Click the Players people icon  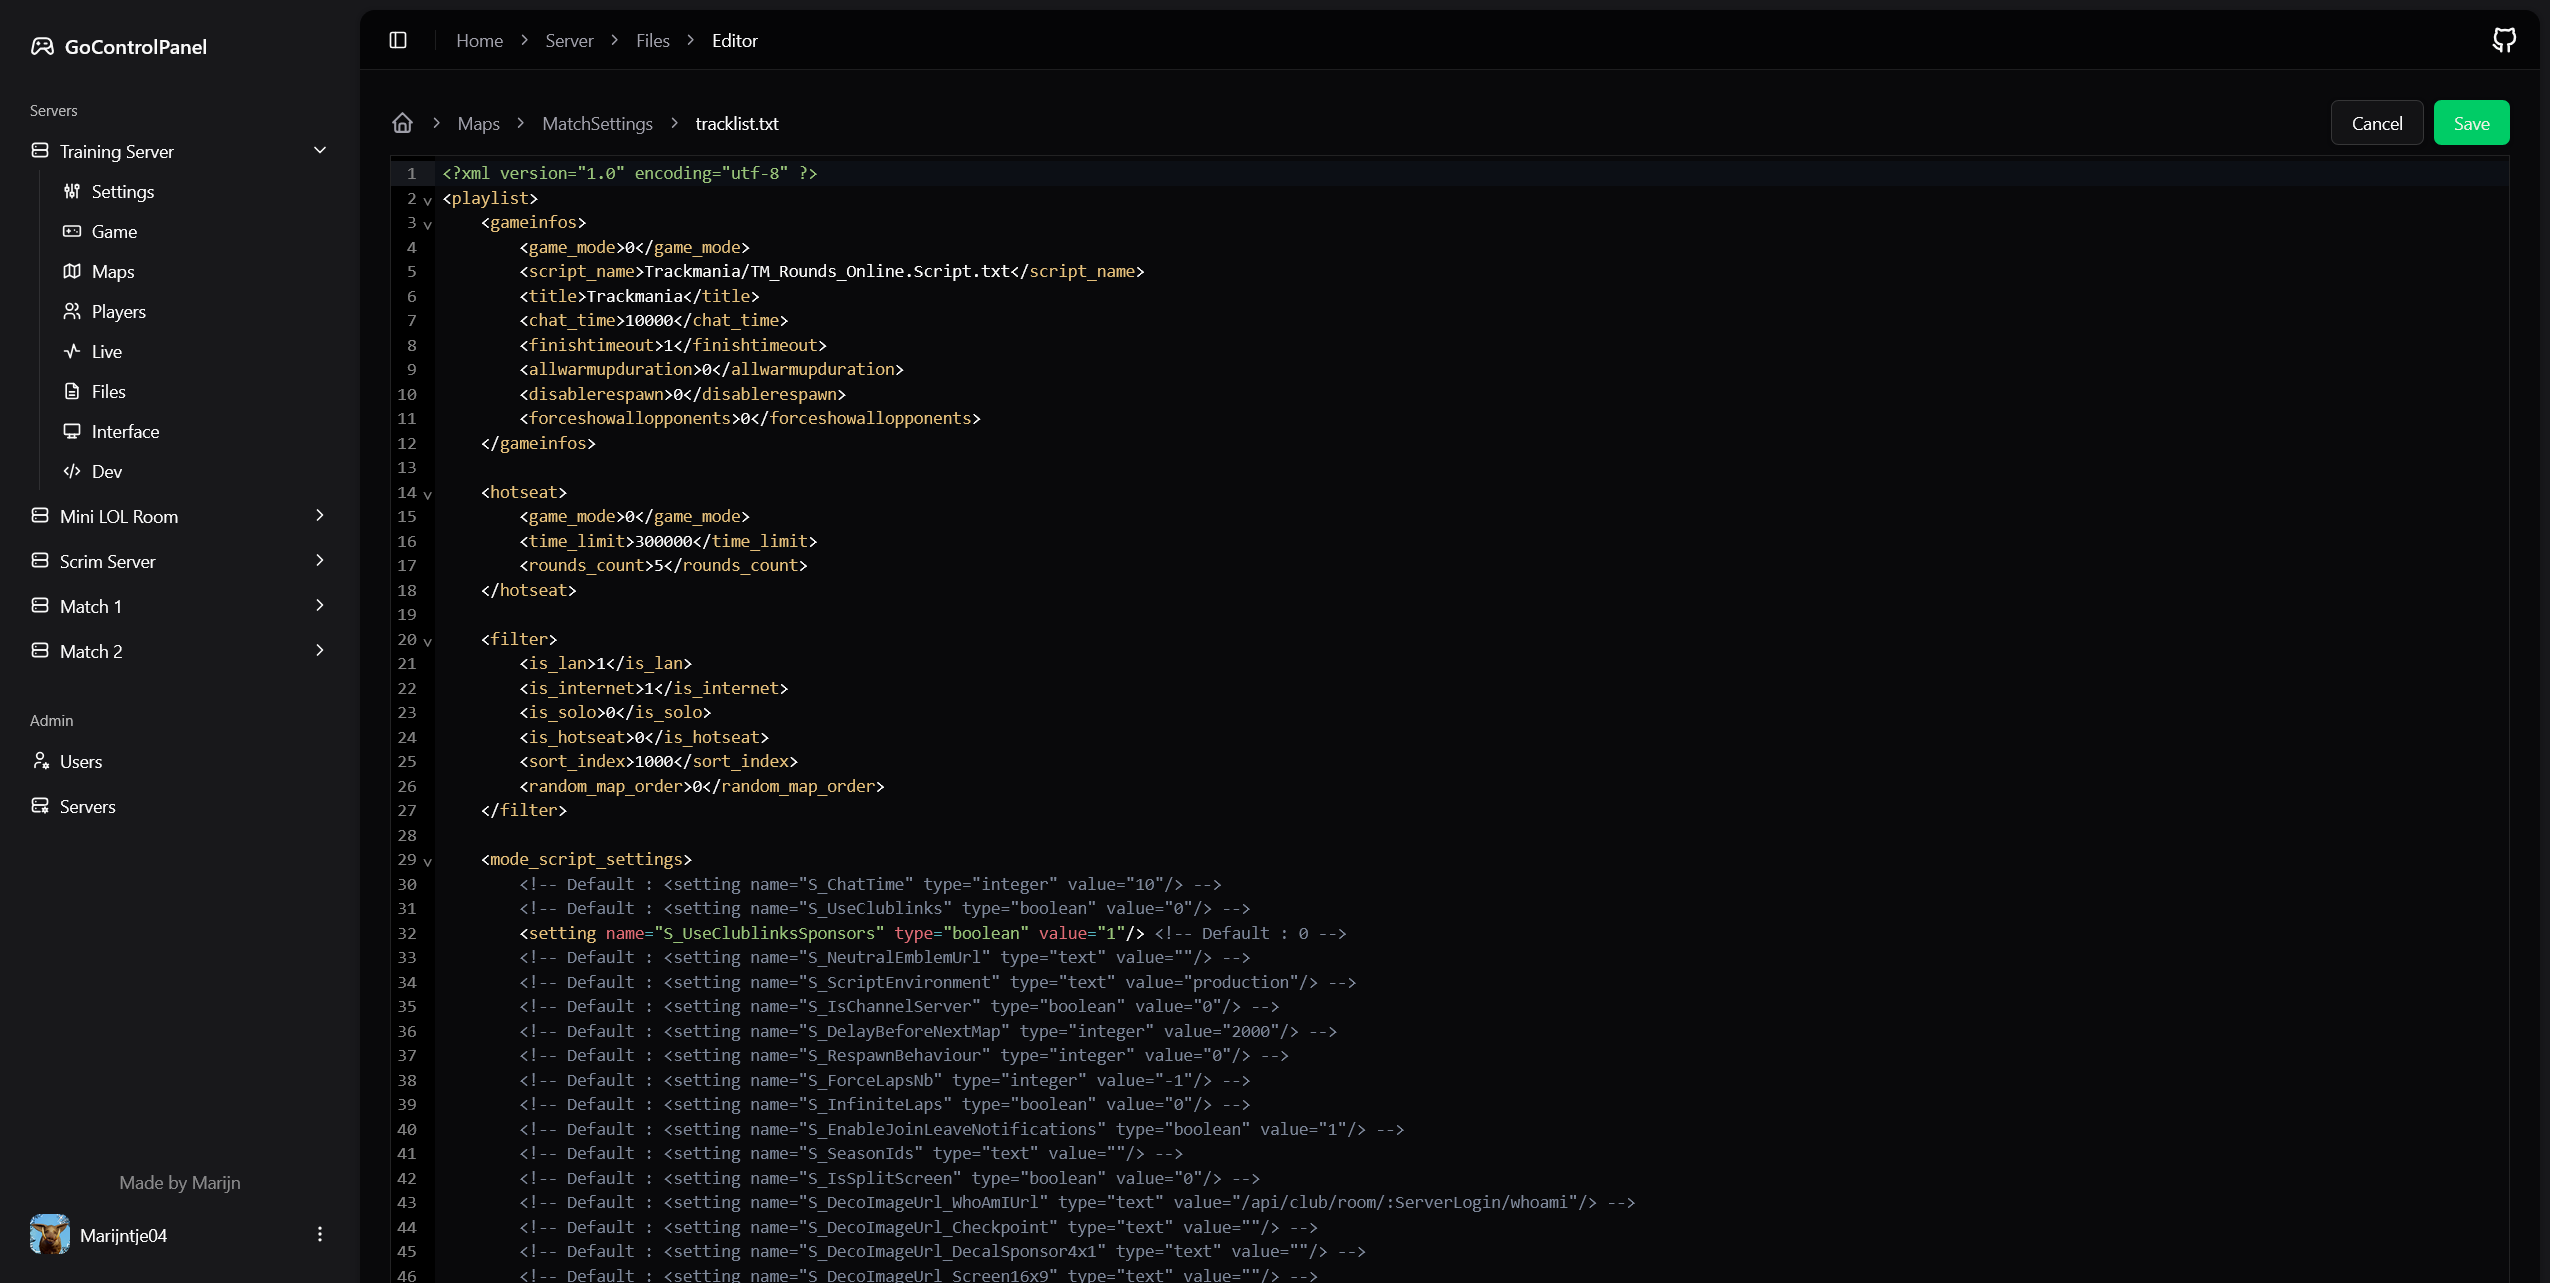pyautogui.click(x=72, y=311)
